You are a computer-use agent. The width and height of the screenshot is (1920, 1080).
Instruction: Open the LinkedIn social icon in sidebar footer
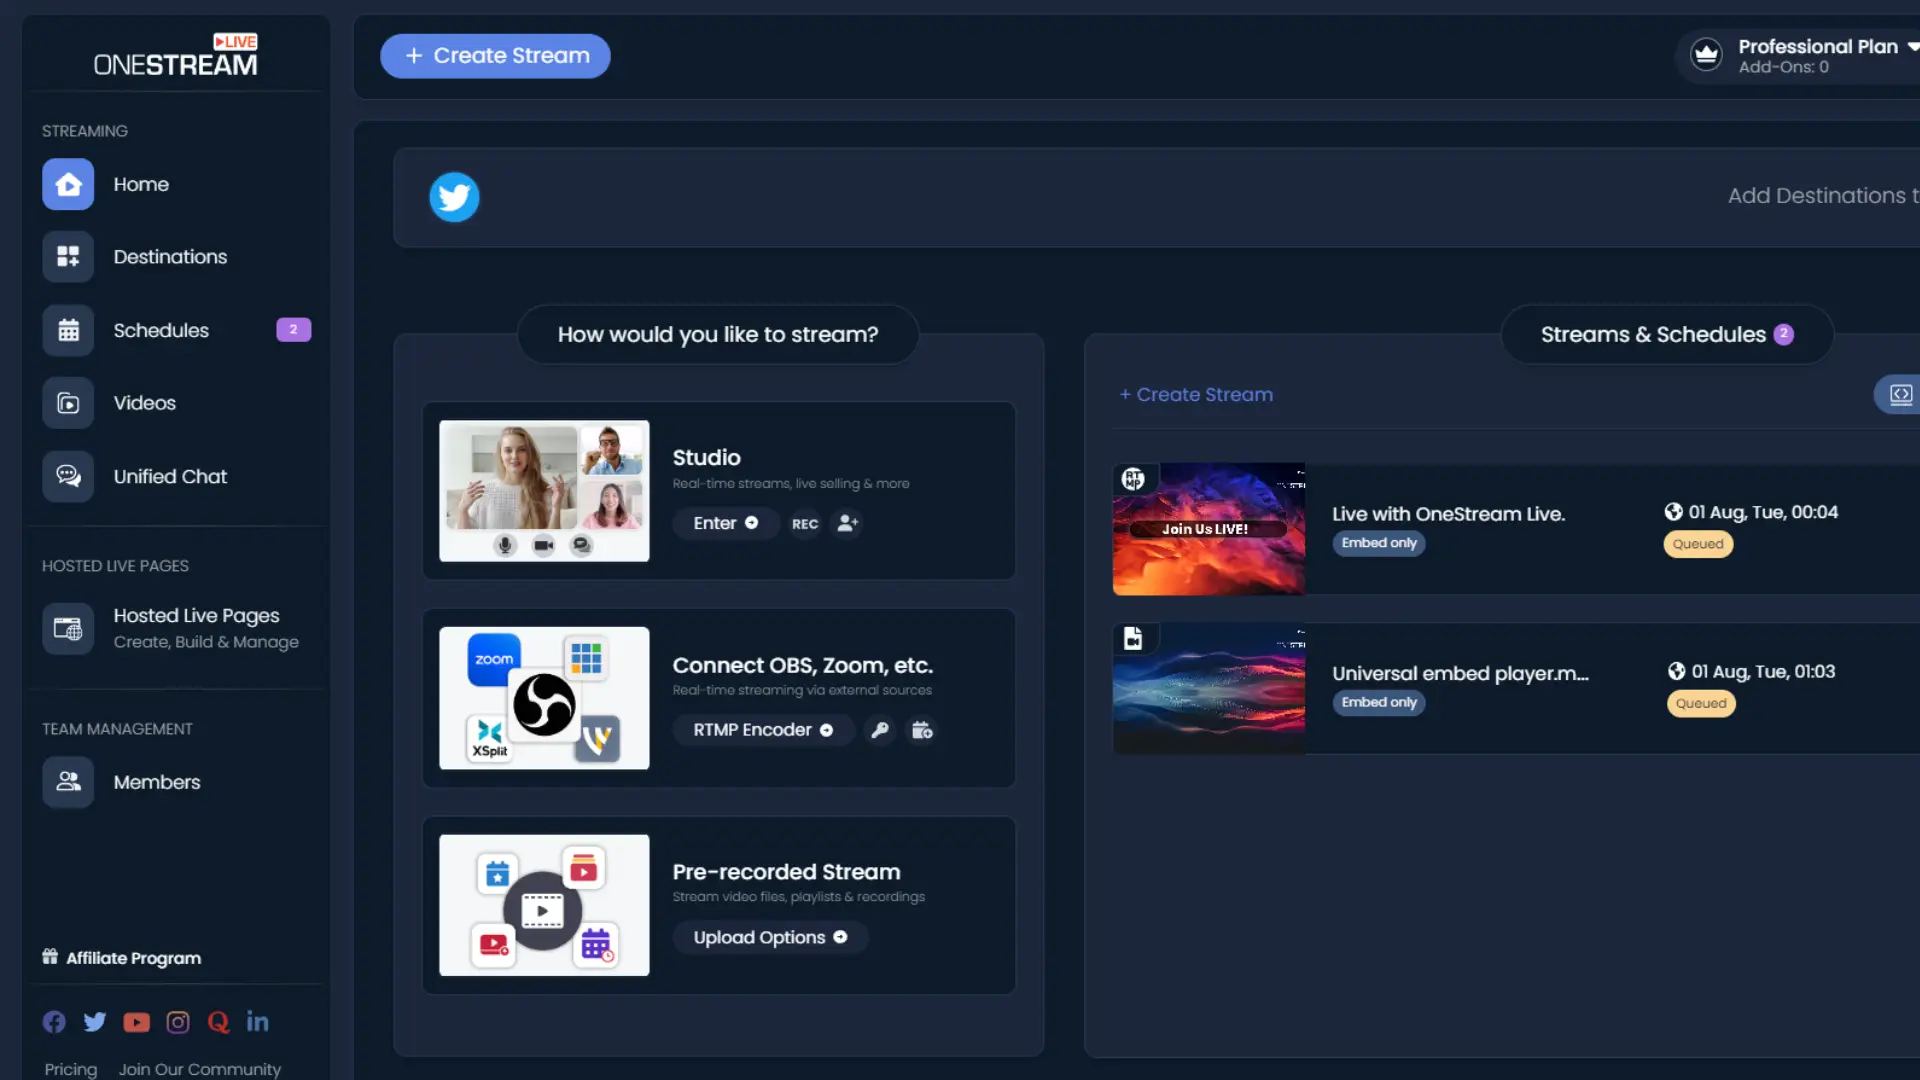pyautogui.click(x=258, y=1021)
